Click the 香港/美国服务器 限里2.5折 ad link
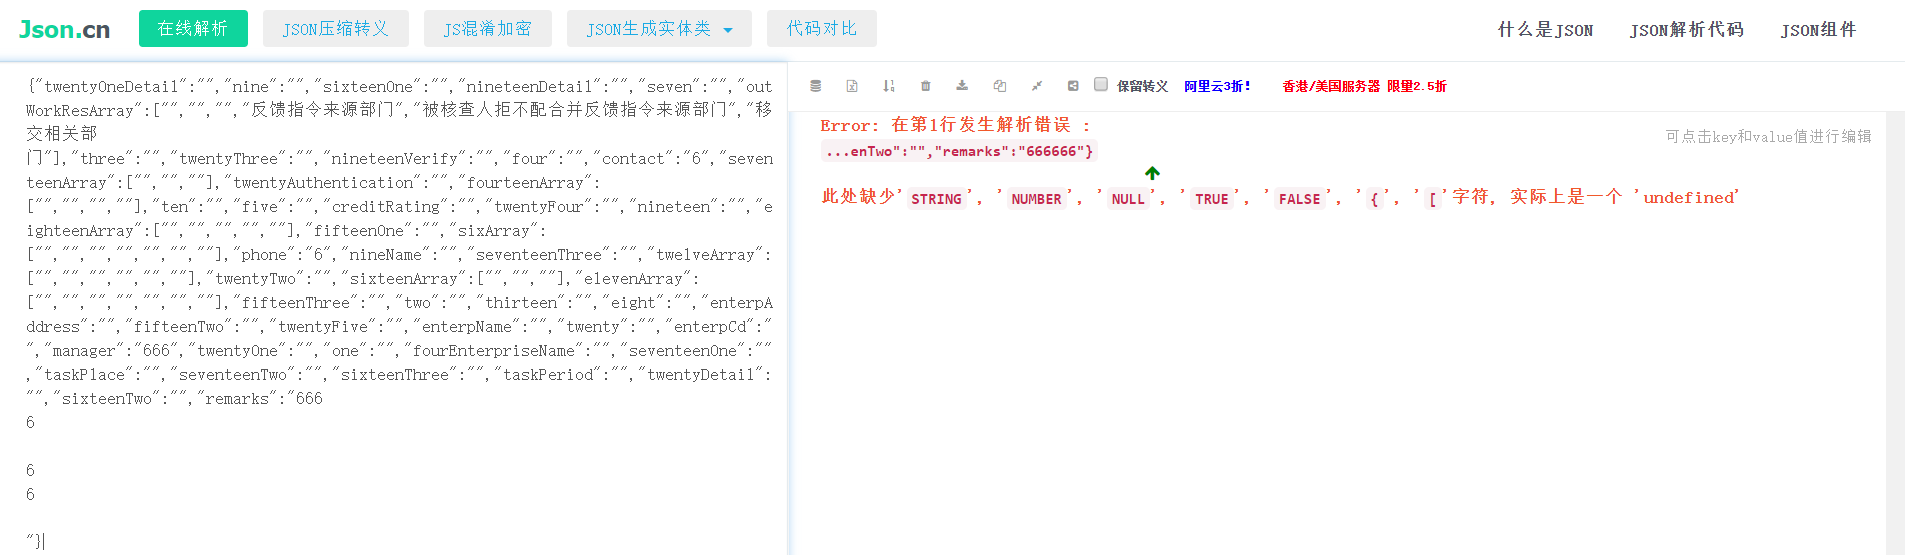Image resolution: width=1905 pixels, height=555 pixels. tap(1365, 86)
